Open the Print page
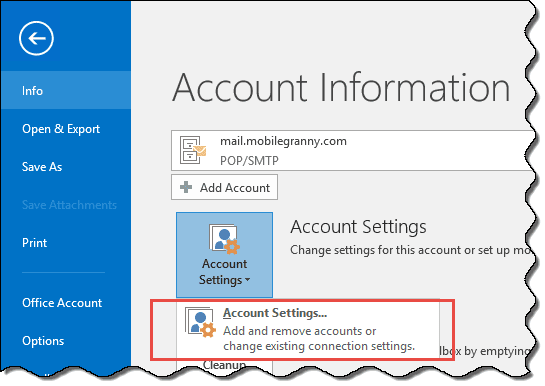This screenshot has width=545, height=386. (34, 243)
